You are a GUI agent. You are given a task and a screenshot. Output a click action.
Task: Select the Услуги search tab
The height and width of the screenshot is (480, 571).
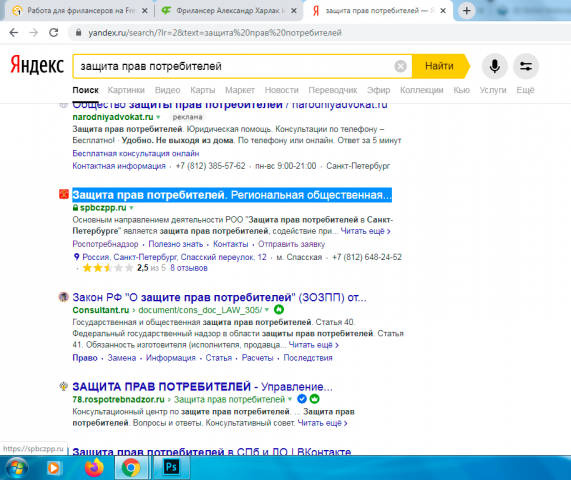493,90
